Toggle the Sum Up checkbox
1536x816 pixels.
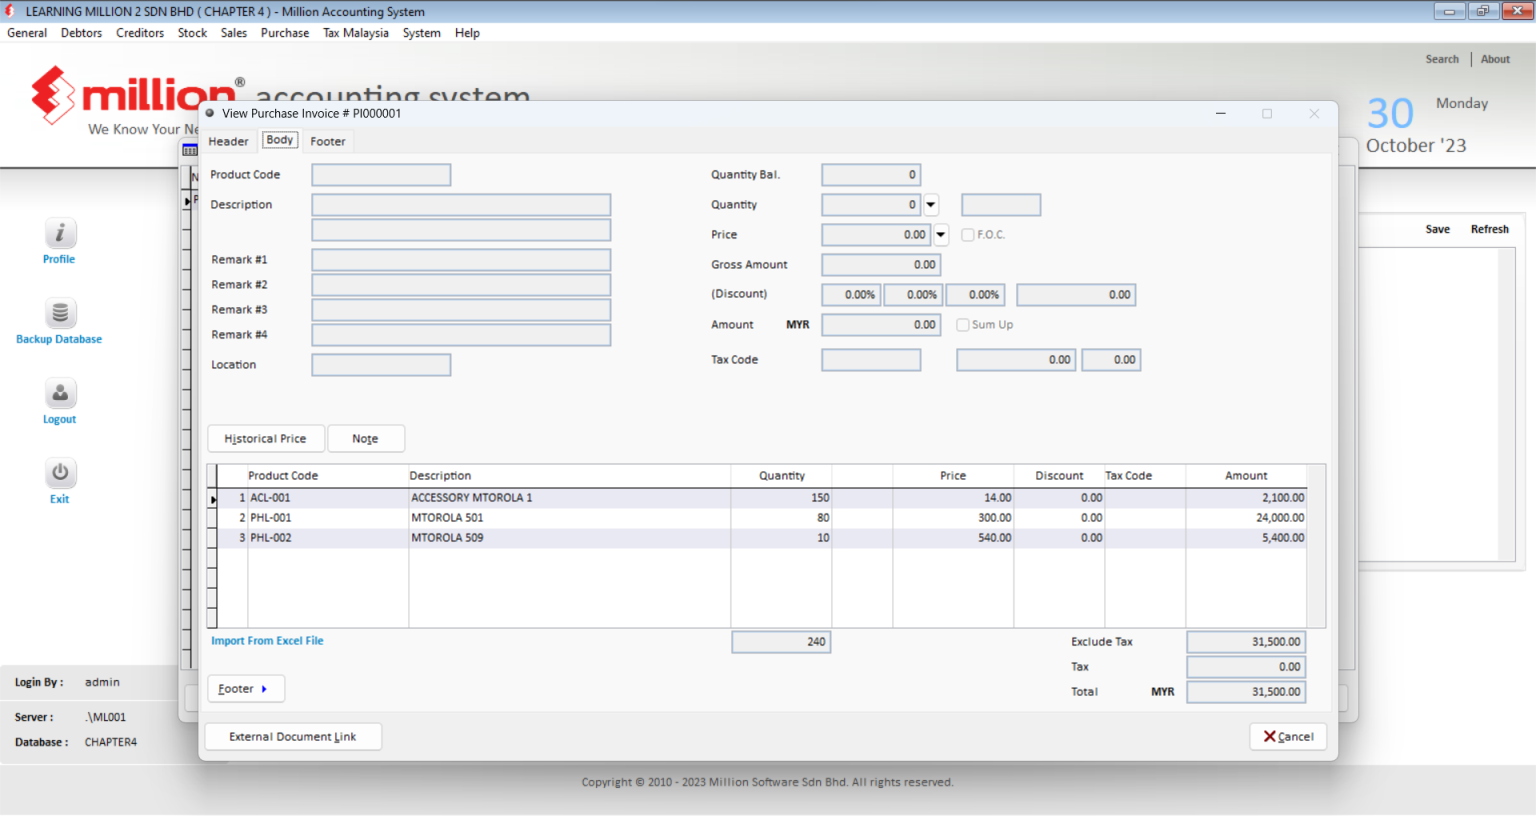click(x=962, y=324)
